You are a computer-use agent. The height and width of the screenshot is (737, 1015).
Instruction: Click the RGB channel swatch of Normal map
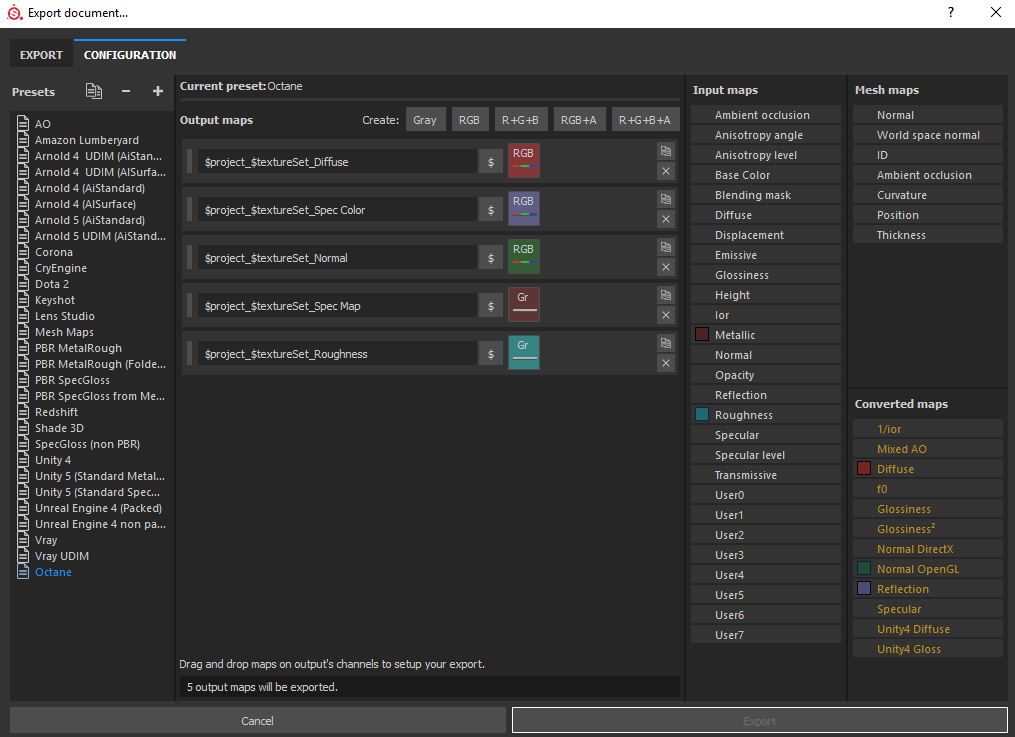click(524, 256)
